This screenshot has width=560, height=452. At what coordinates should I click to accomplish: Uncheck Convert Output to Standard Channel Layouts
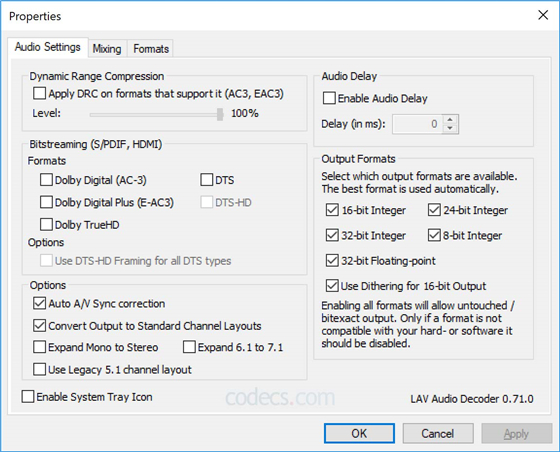[x=39, y=326]
